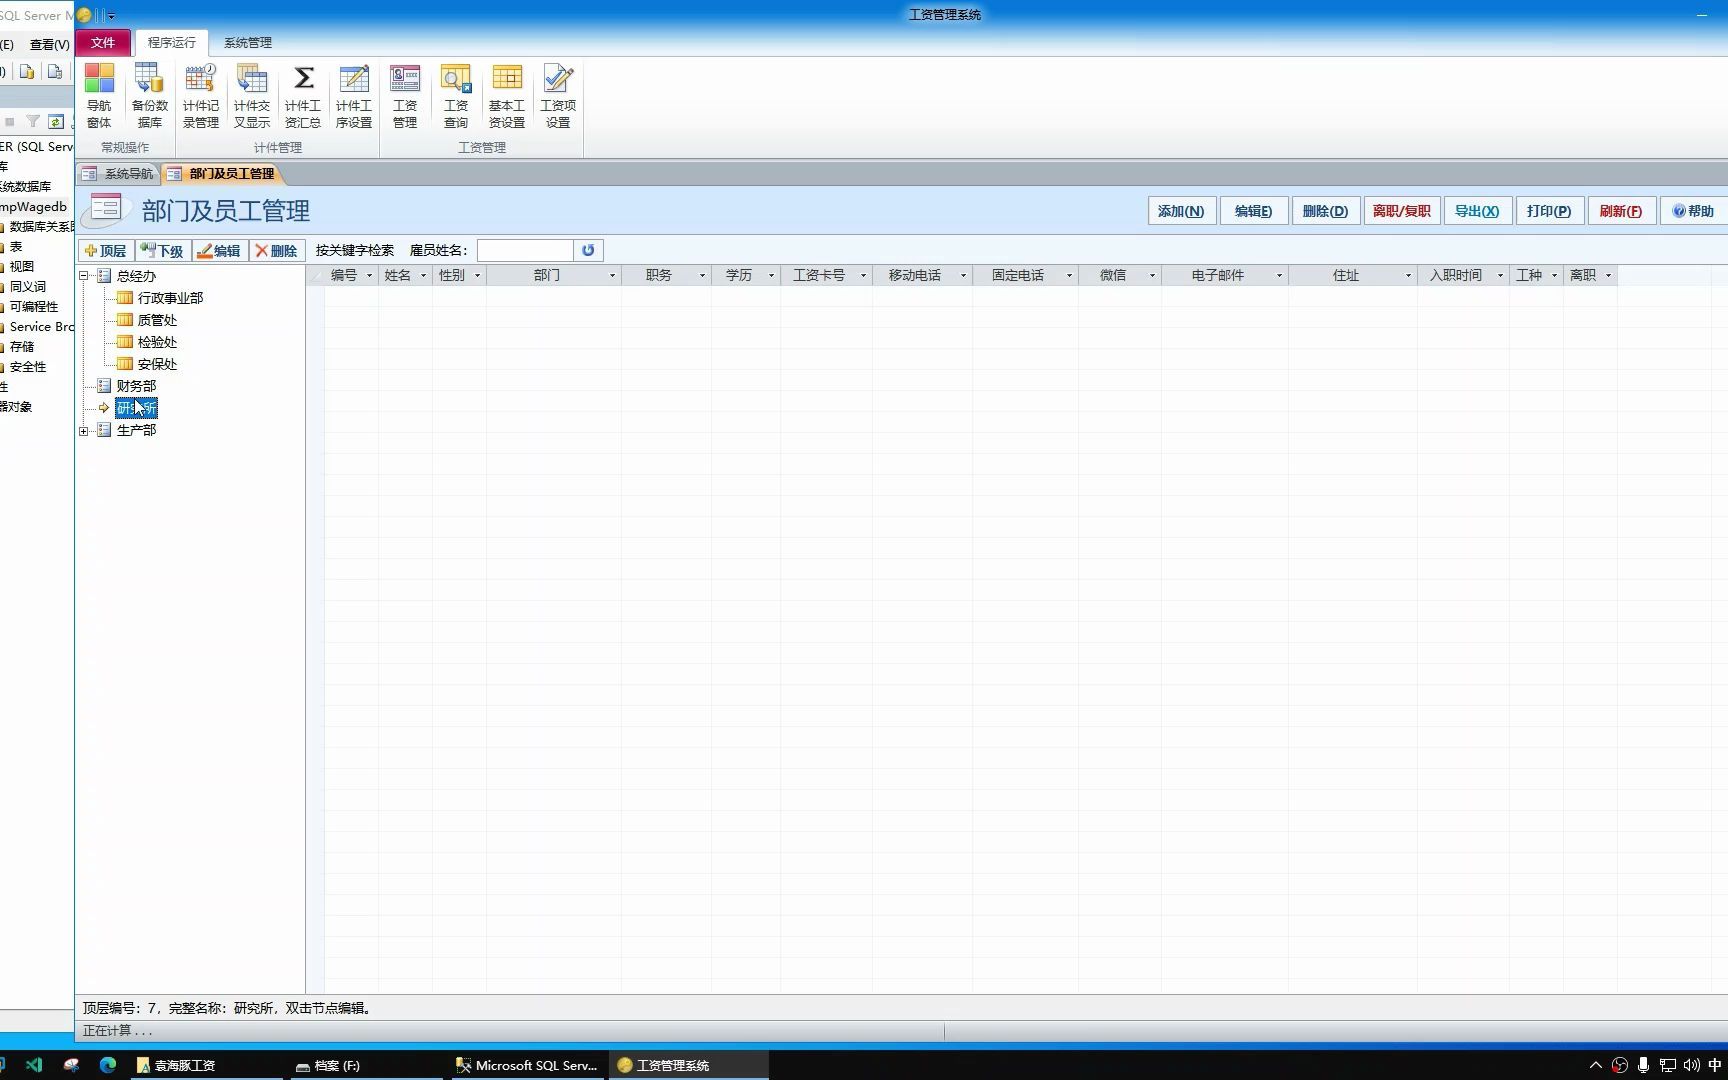The image size is (1728, 1080).
Task: Open the 入职时间 column filter dropdown
Action: (x=1499, y=275)
